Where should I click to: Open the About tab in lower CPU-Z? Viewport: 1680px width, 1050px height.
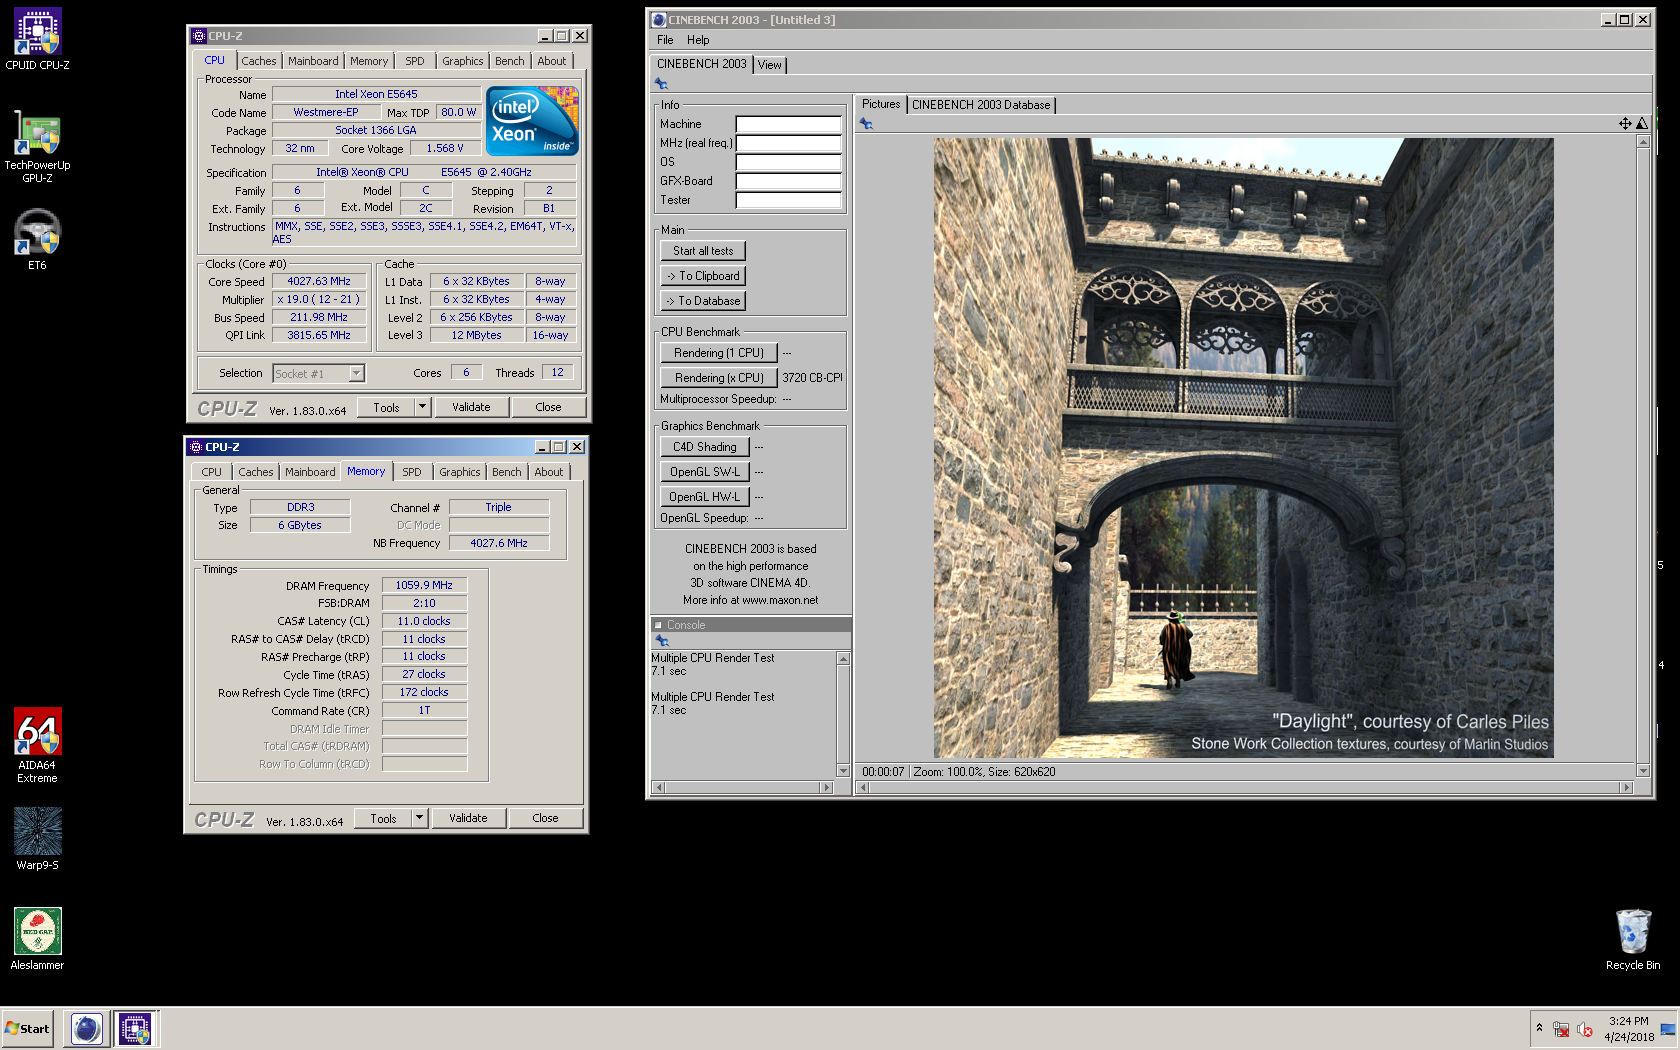pyautogui.click(x=548, y=472)
